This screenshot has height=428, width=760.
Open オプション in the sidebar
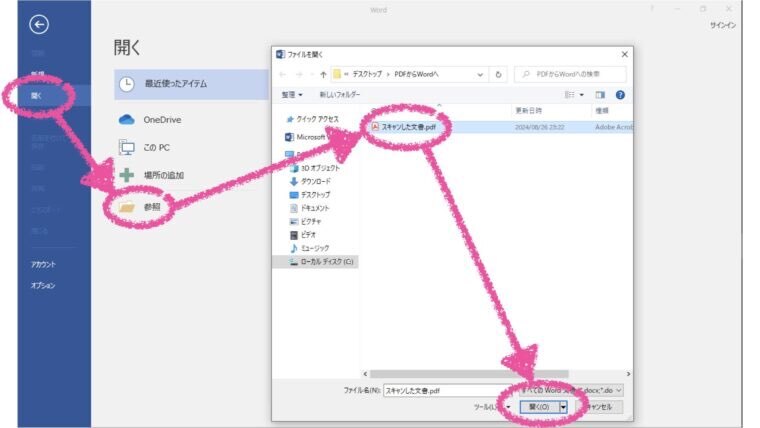click(43, 285)
